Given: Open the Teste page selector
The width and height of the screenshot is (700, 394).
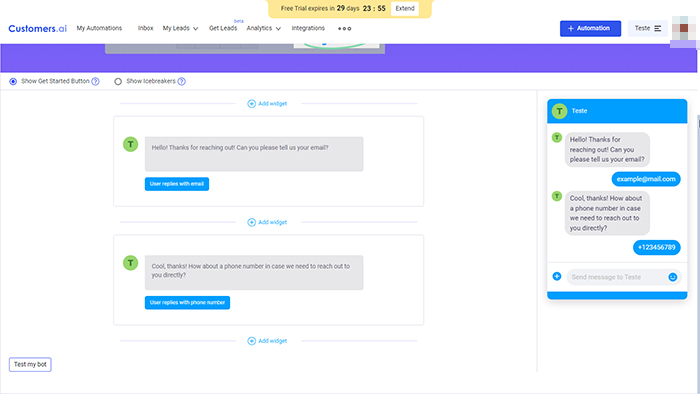Looking at the screenshot, I should [647, 28].
